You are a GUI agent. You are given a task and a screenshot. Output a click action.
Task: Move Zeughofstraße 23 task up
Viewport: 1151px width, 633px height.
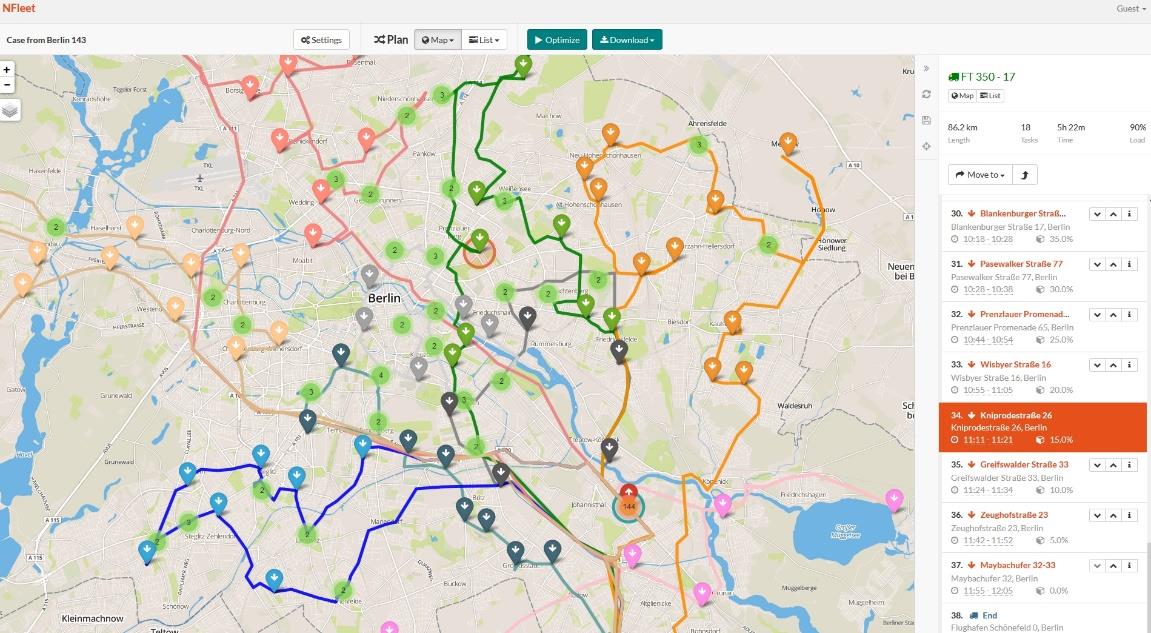click(x=1114, y=516)
